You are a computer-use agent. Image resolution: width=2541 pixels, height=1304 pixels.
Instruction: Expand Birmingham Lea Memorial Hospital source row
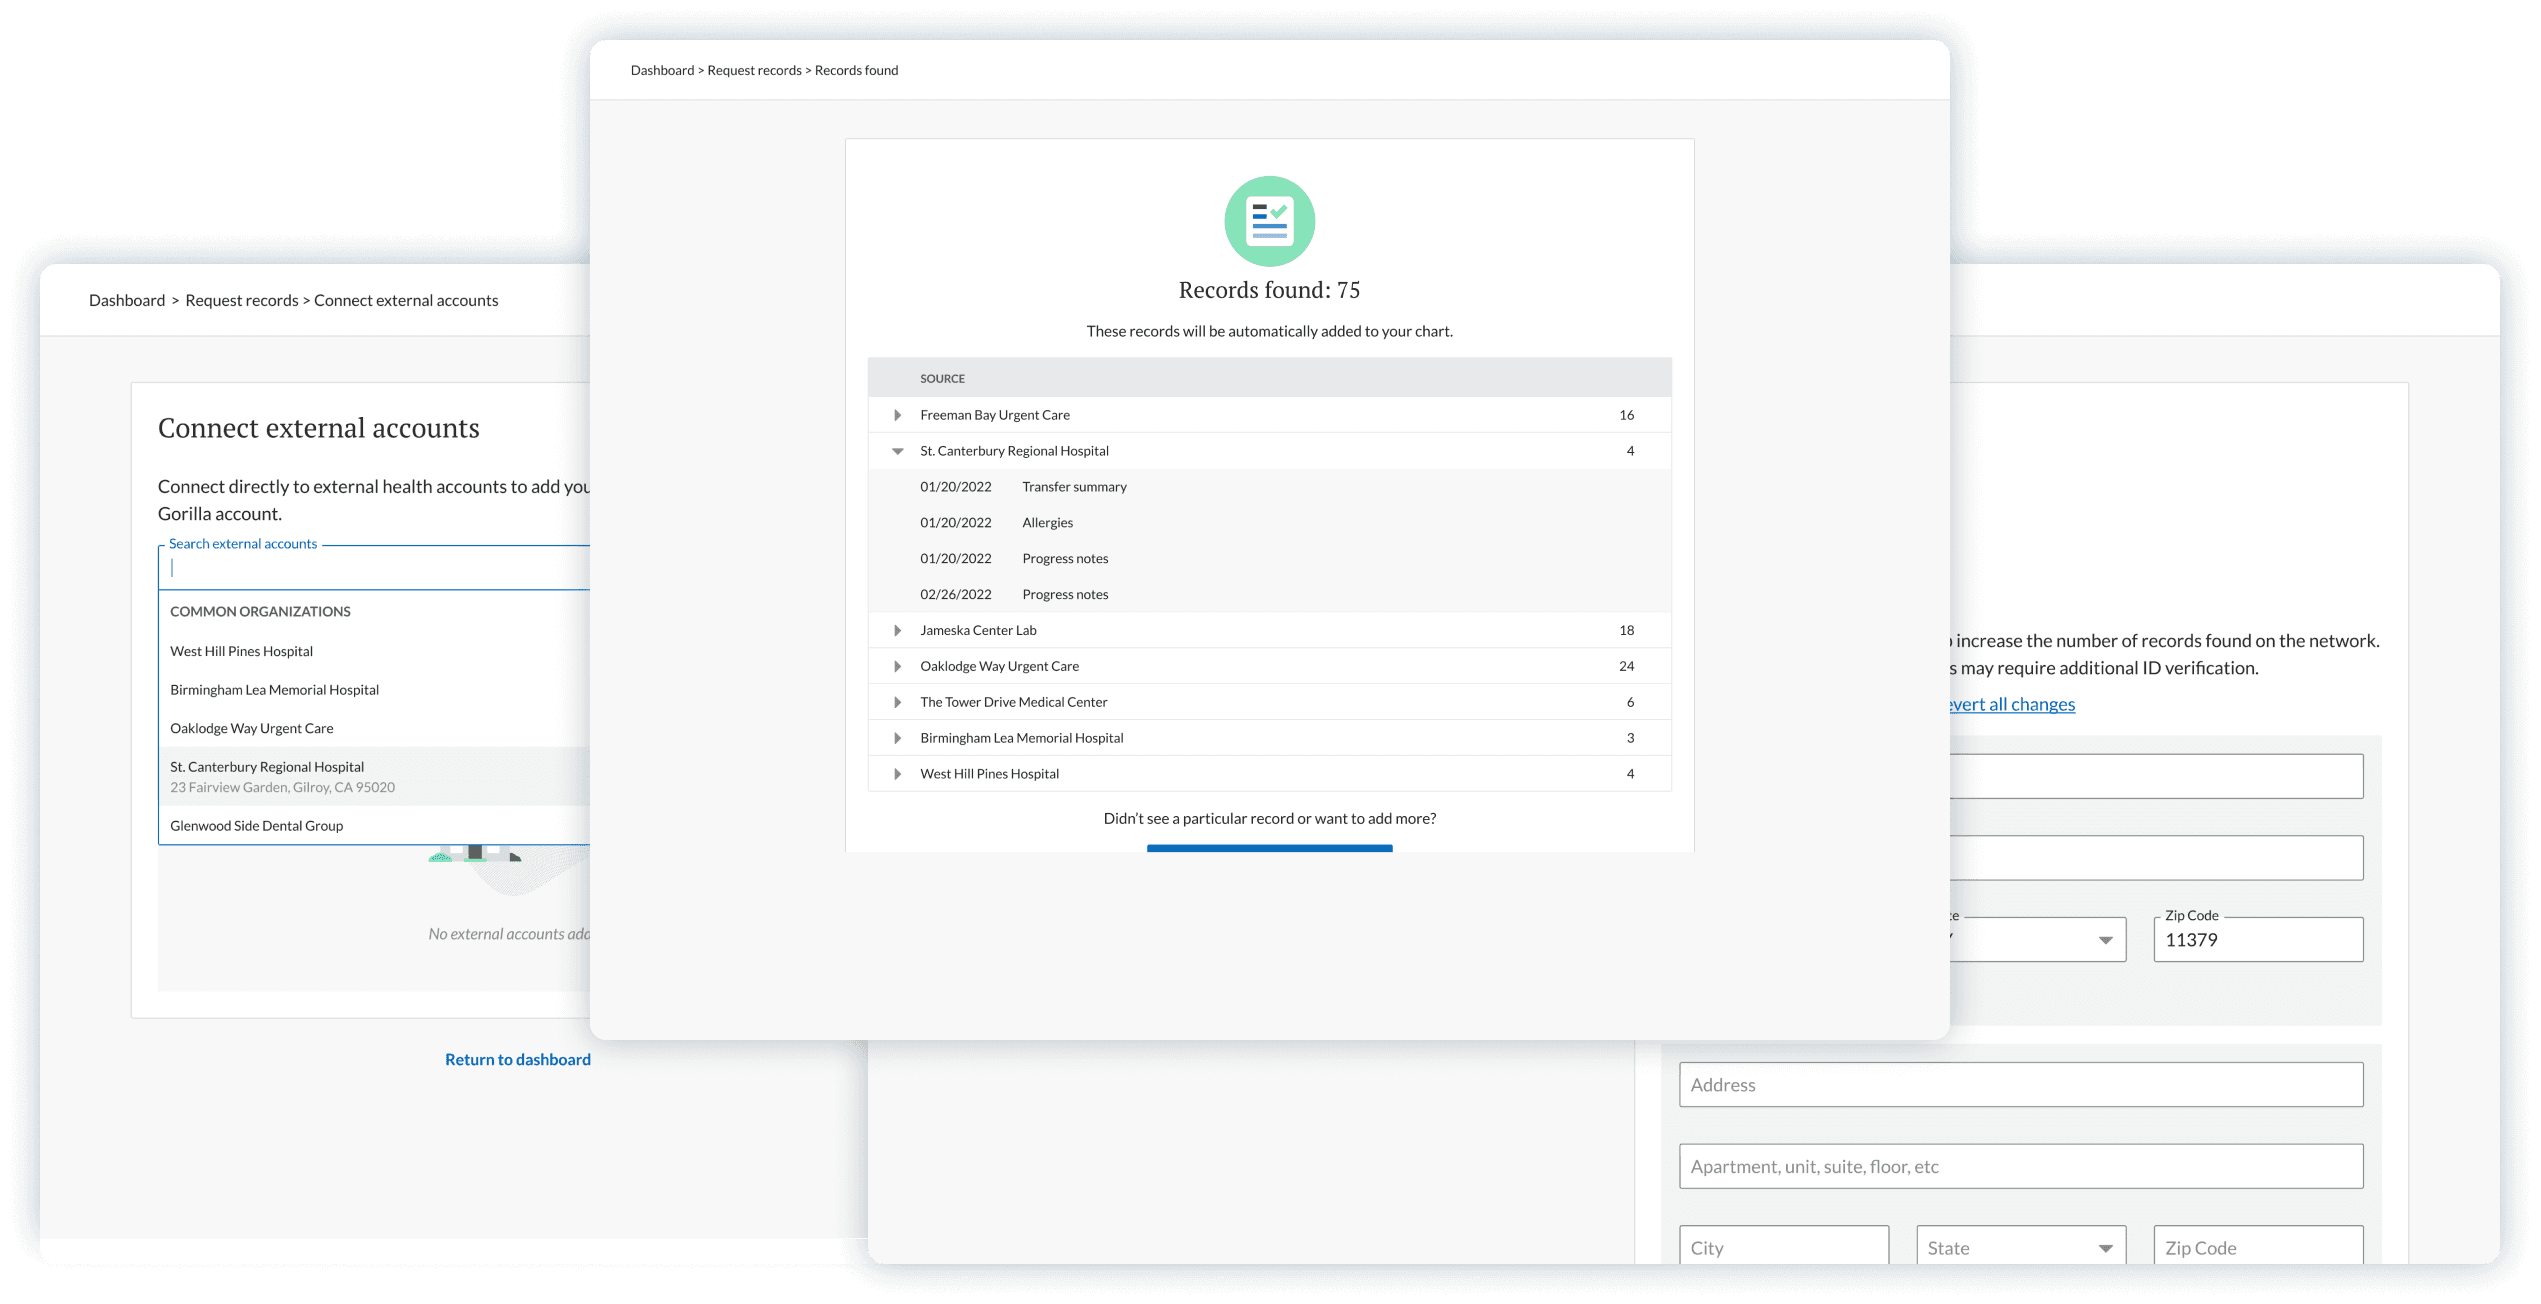tap(897, 738)
